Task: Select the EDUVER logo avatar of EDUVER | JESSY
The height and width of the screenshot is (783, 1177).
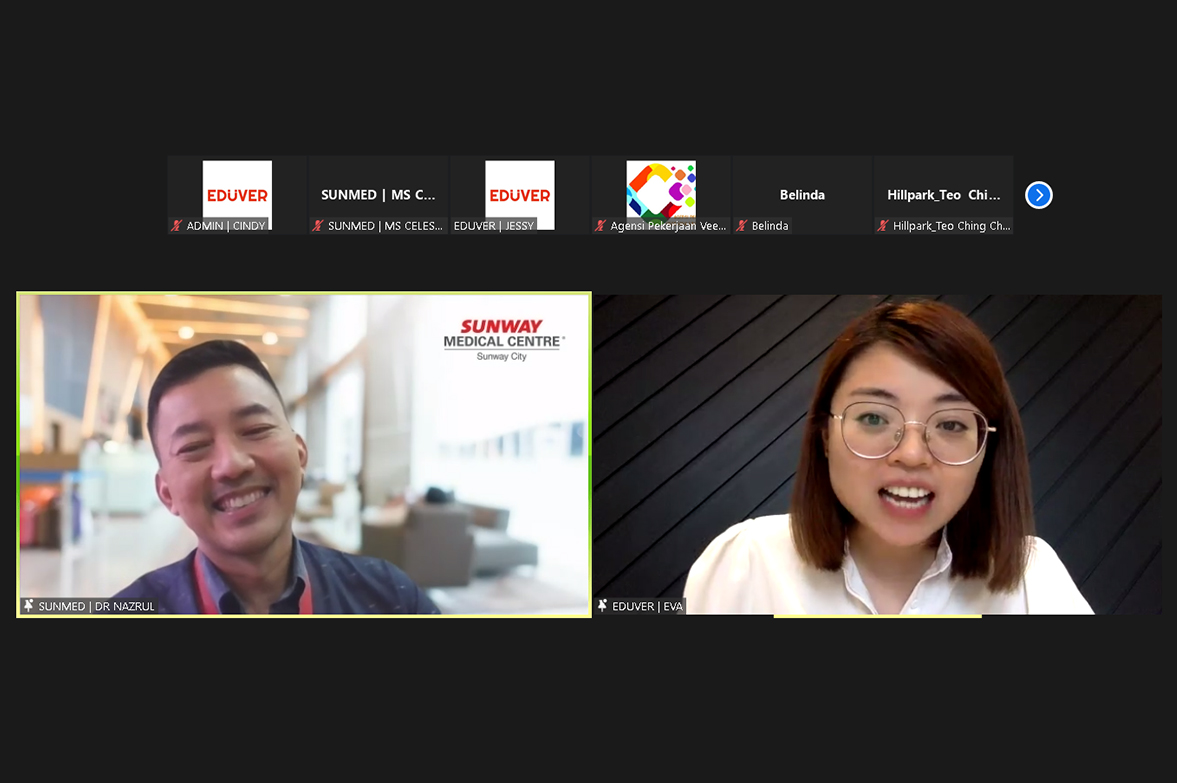Action: pos(519,194)
